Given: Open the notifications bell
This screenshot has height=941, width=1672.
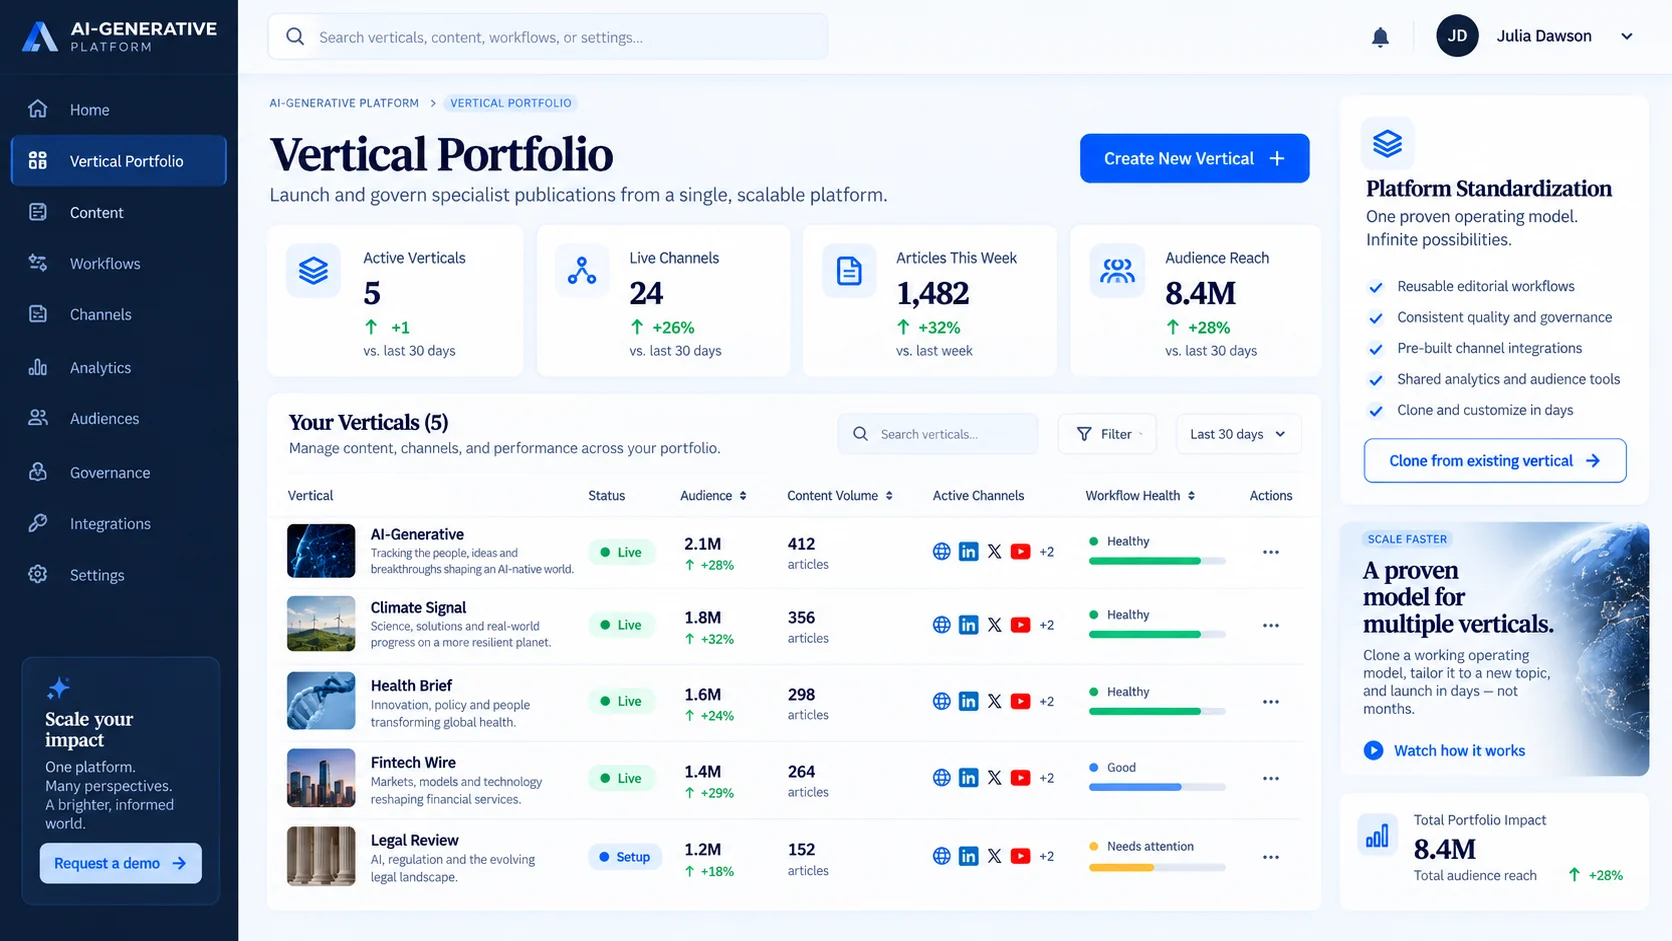Looking at the screenshot, I should pyautogui.click(x=1380, y=37).
